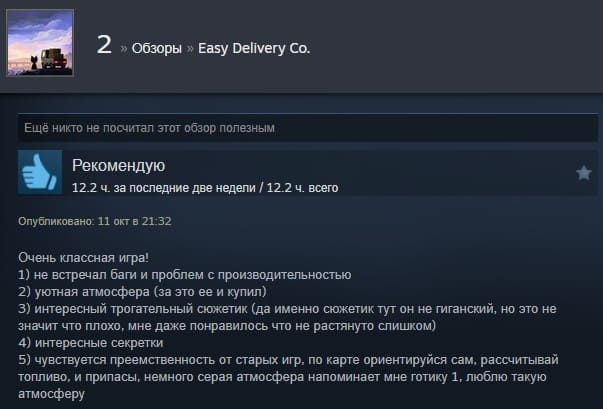Click review point 4 "интересные секретки"
This screenshot has height=409, width=603.
pyautogui.click(x=91, y=342)
